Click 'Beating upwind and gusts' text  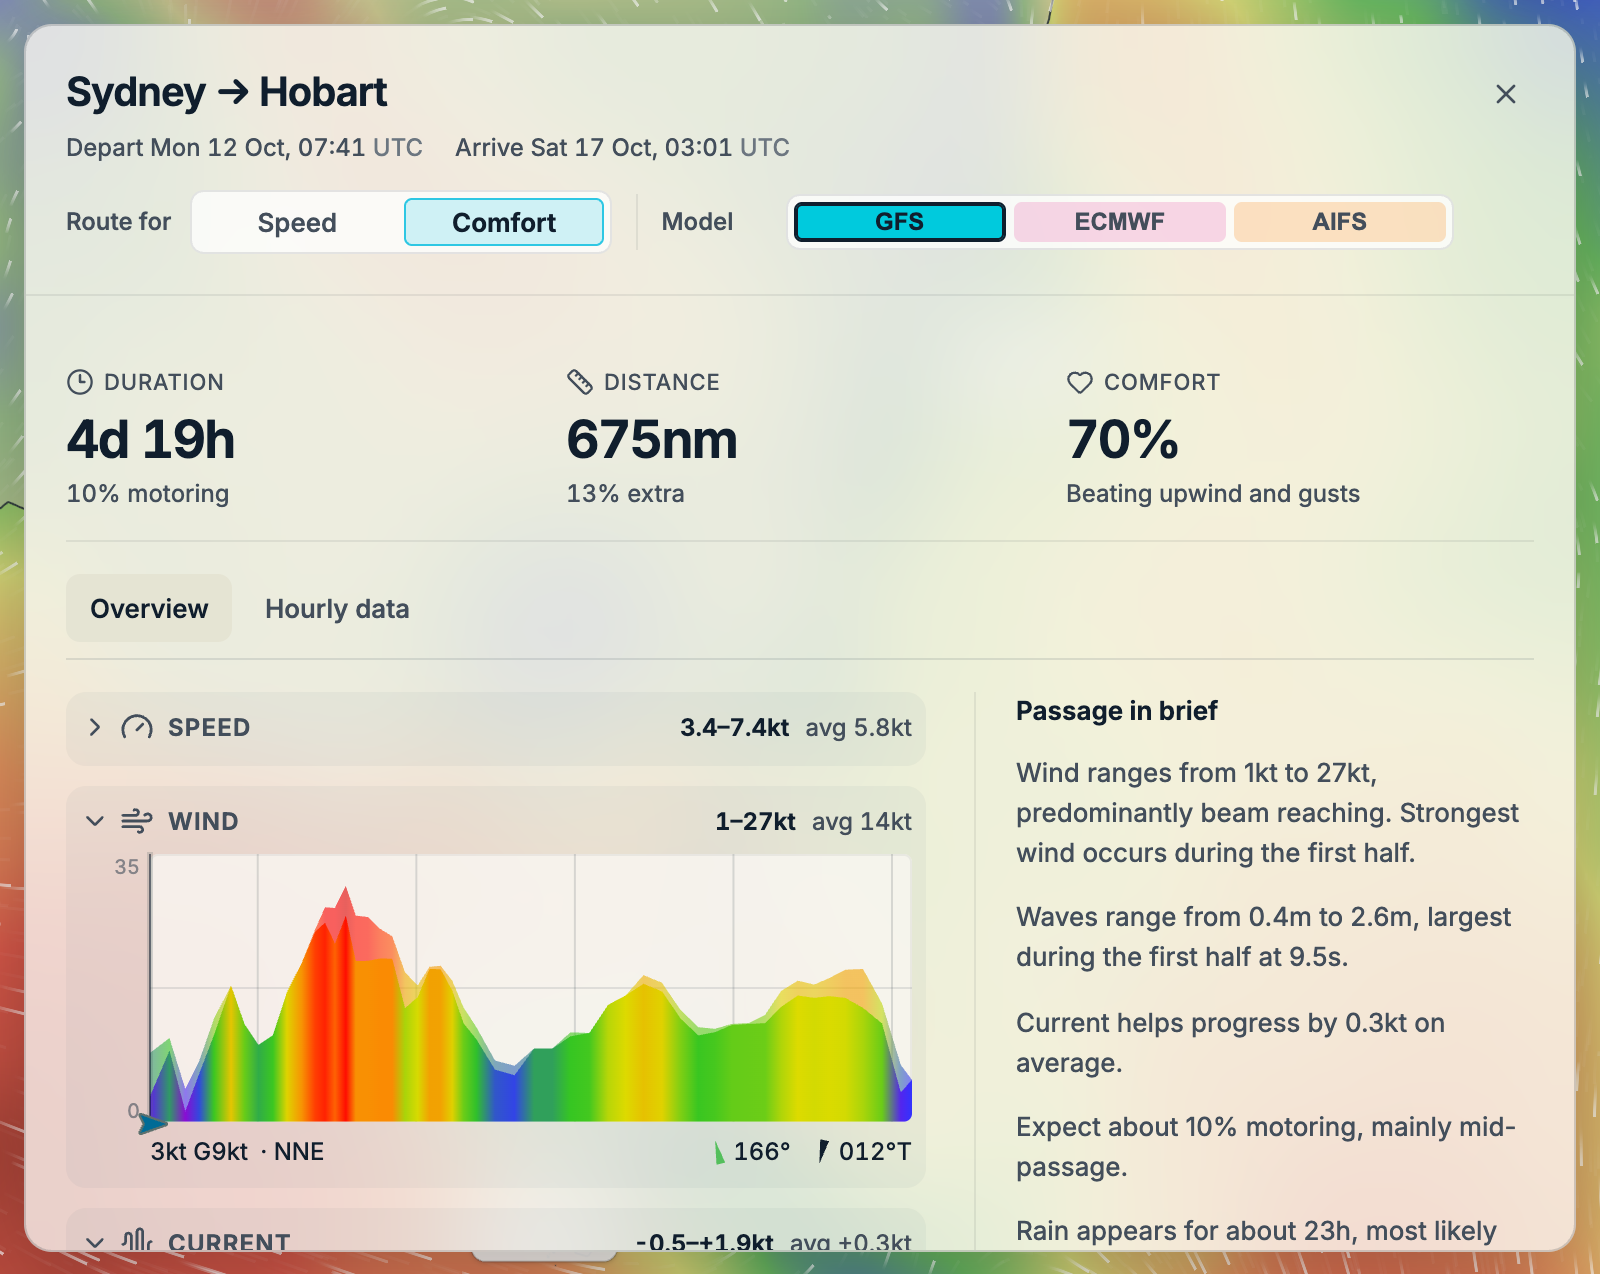(x=1213, y=493)
